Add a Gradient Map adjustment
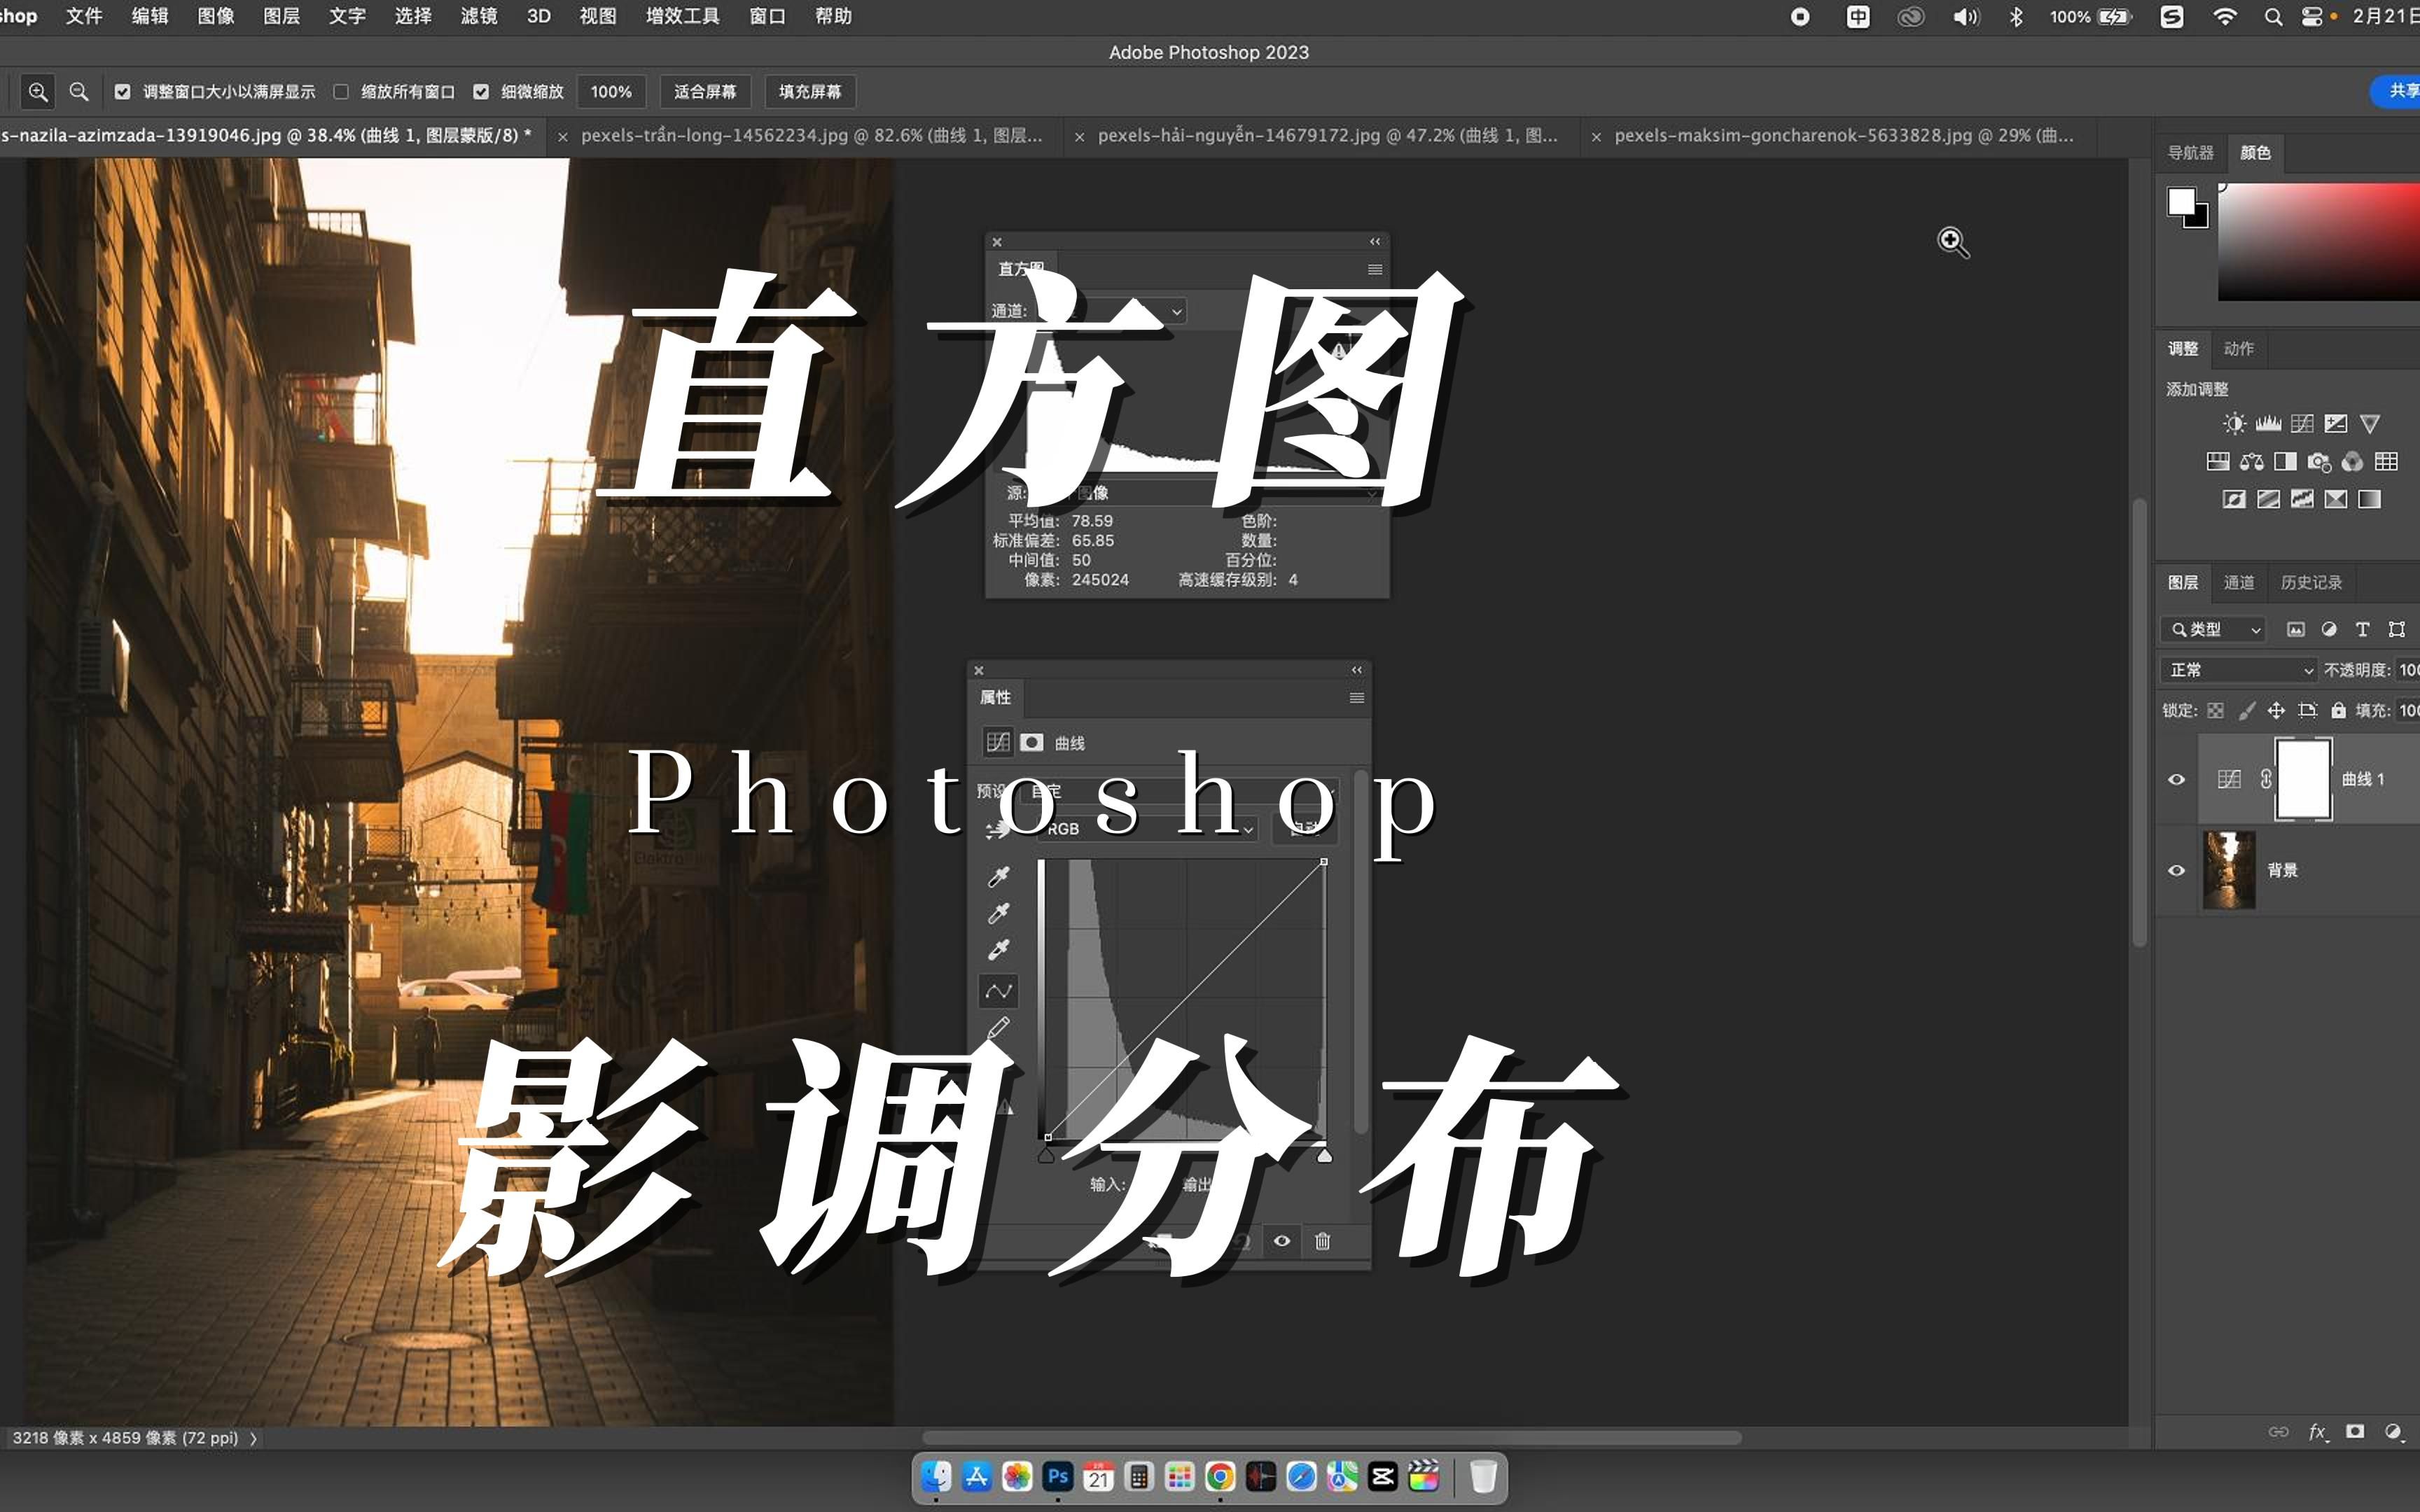The height and width of the screenshot is (1512, 2420). pyautogui.click(x=2370, y=499)
